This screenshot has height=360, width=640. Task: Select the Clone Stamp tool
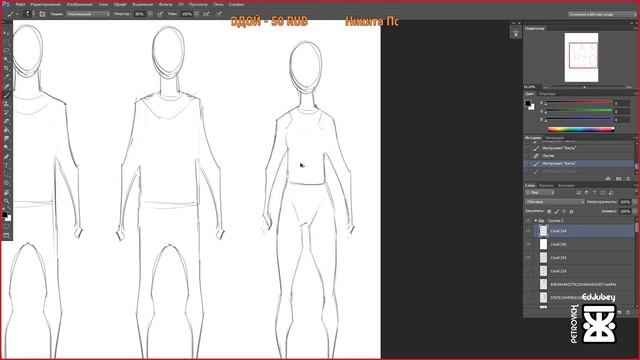[x=7, y=104]
